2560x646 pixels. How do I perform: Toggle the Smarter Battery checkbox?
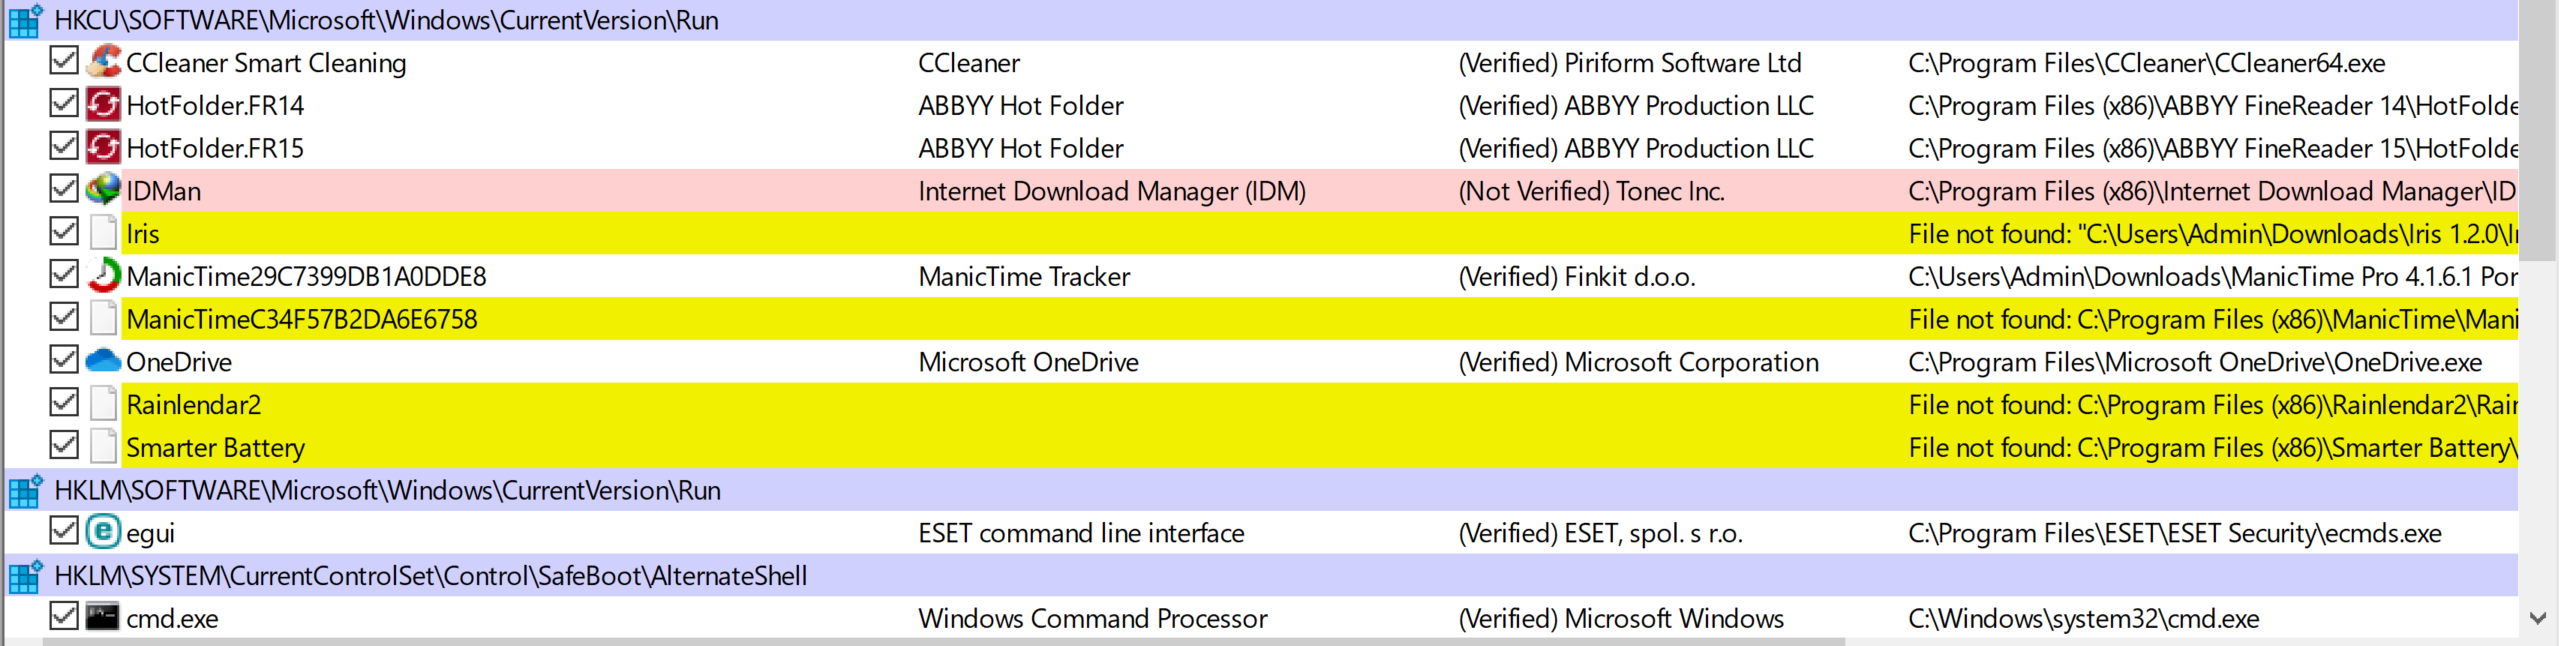(x=64, y=446)
